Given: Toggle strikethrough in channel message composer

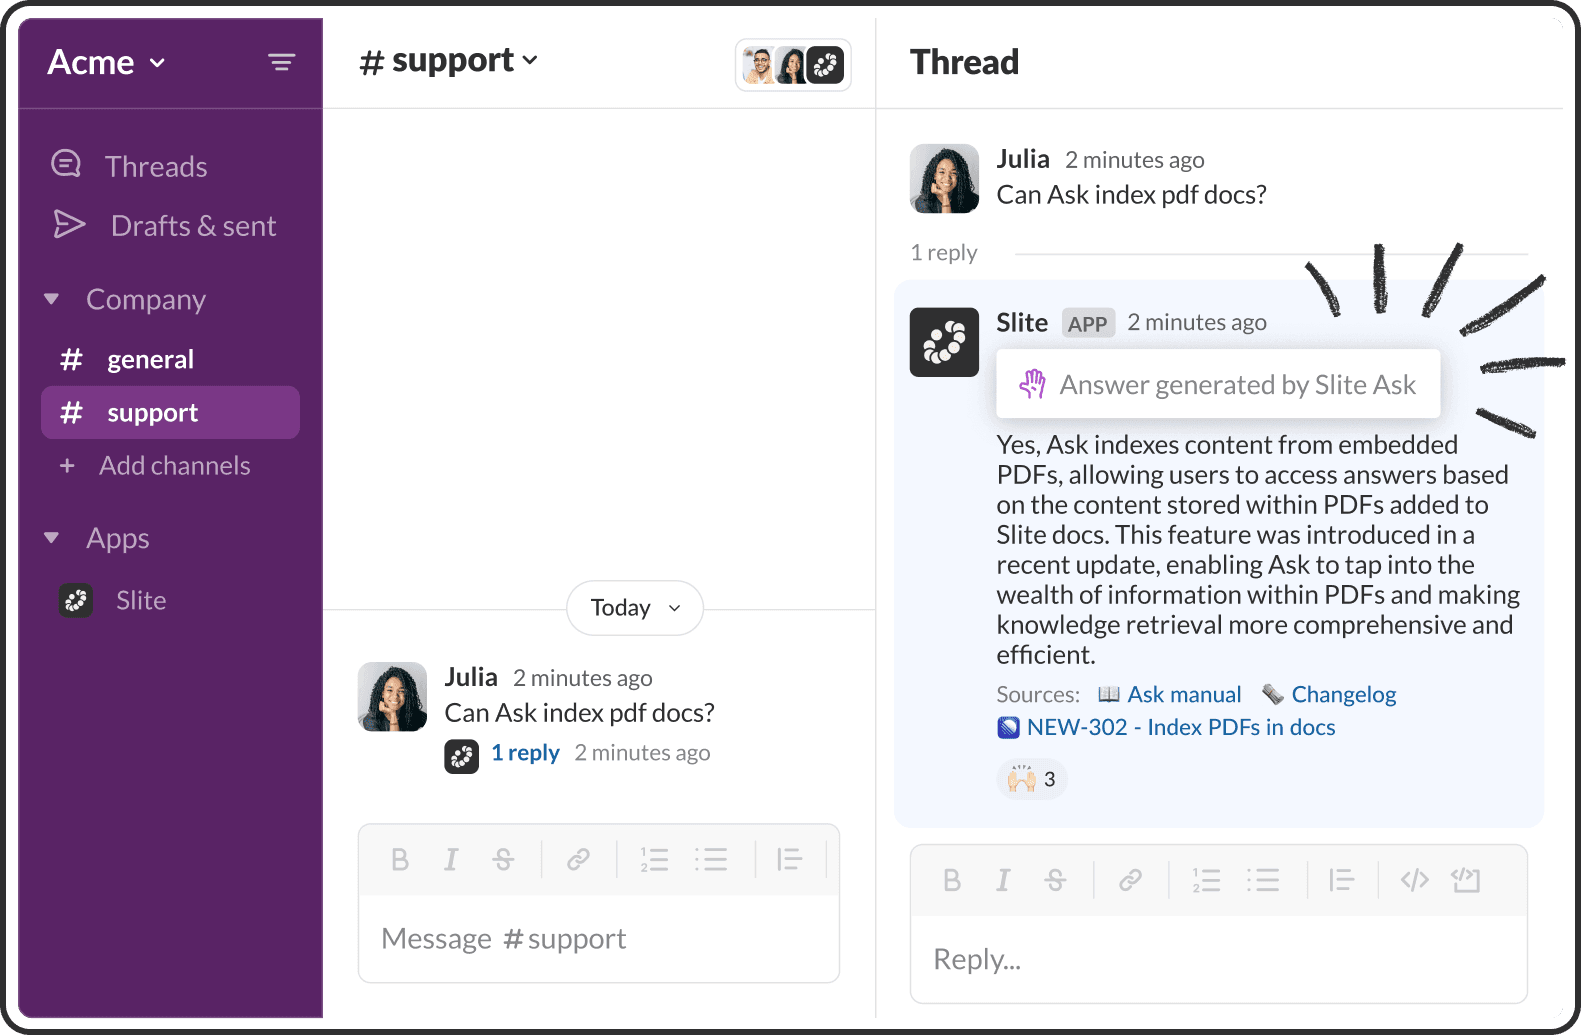Looking at the screenshot, I should coord(503,859).
